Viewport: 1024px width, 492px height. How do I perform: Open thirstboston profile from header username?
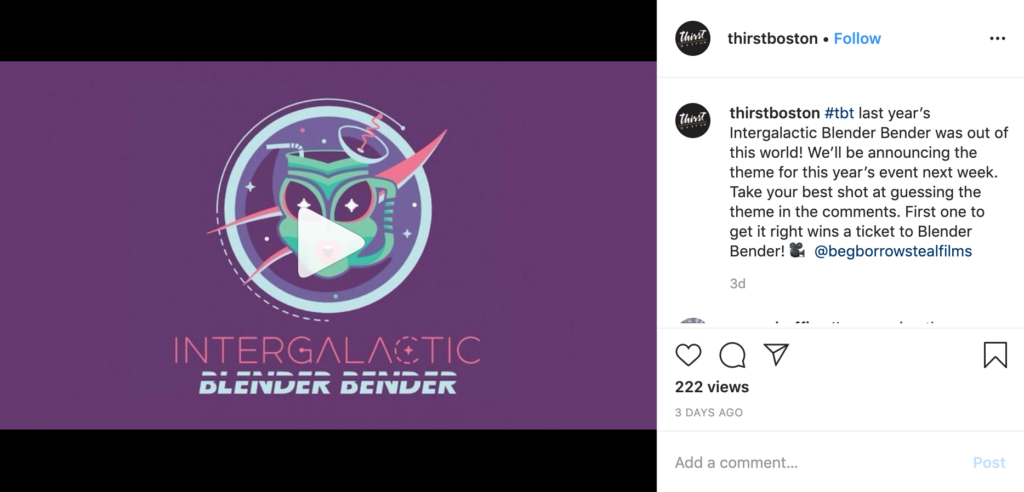773,39
